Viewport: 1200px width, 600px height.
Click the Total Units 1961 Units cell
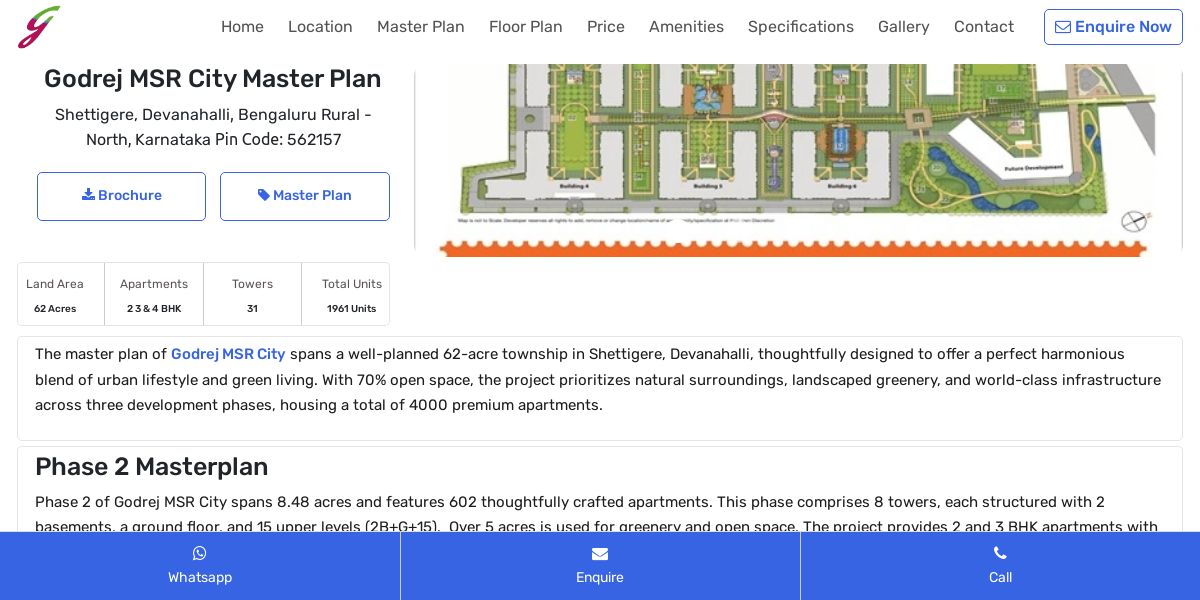(346, 294)
